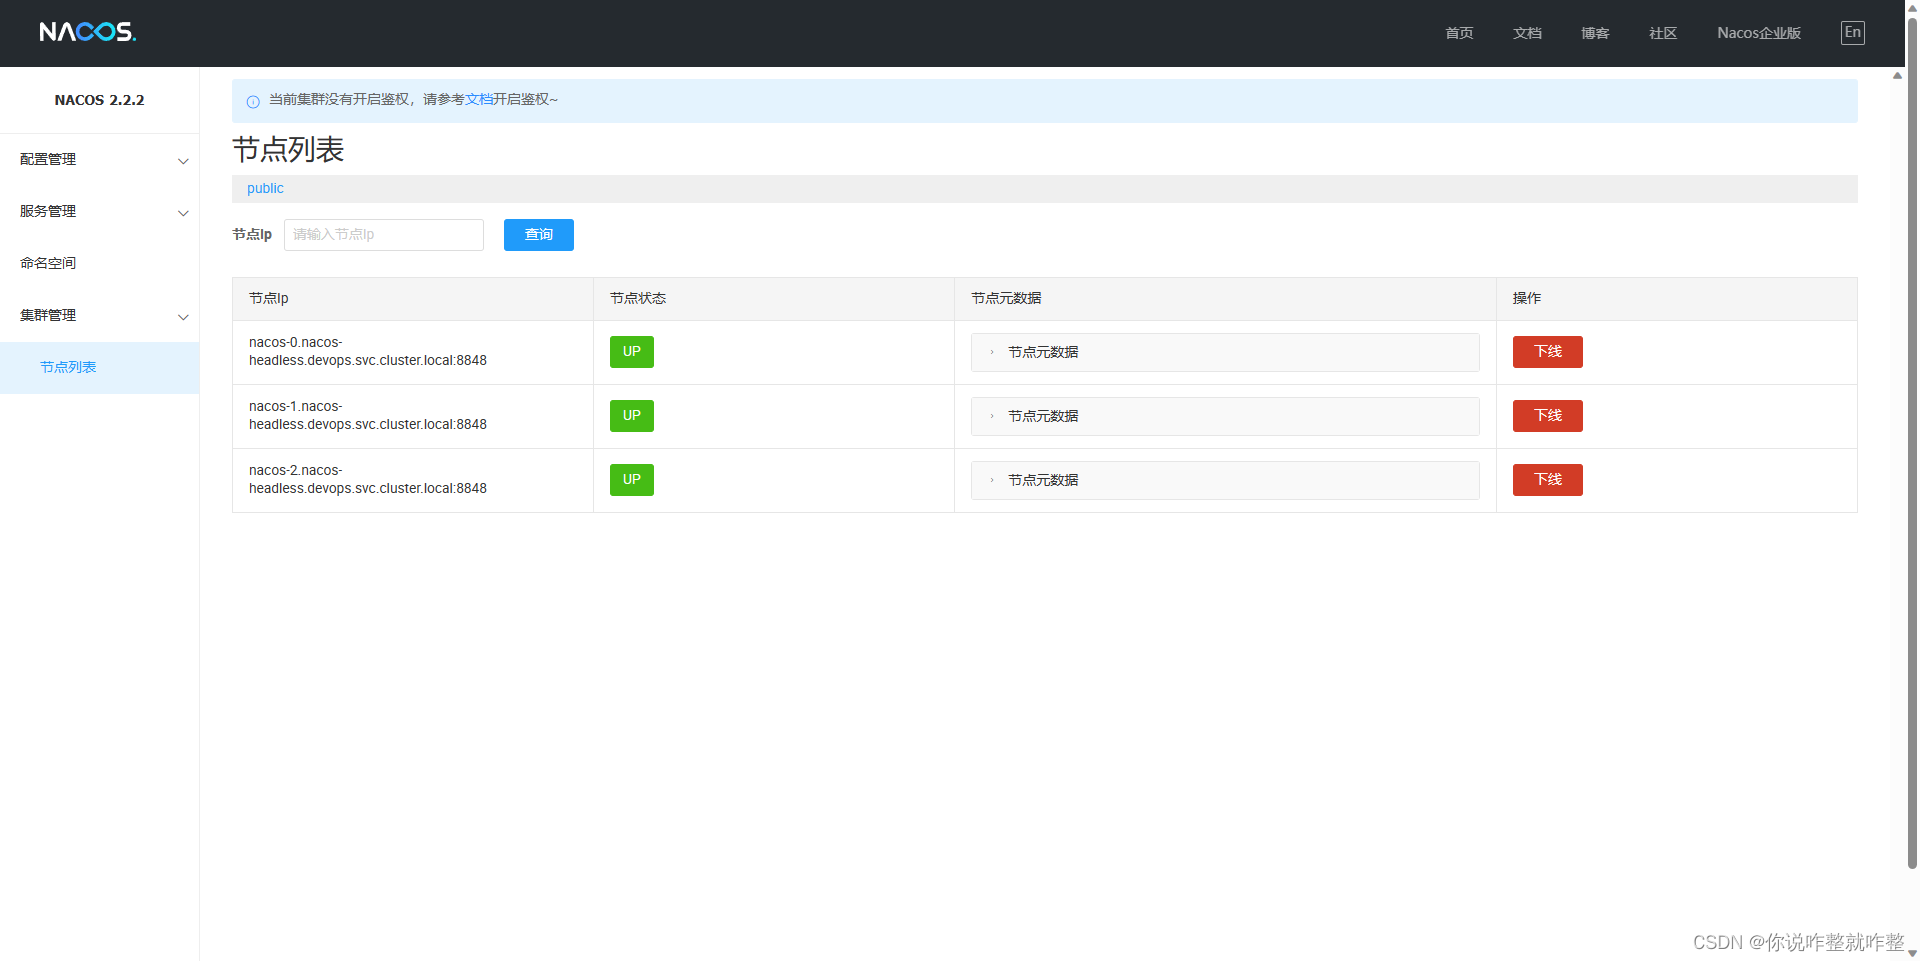Select the public namespace
1920x961 pixels.
point(265,188)
